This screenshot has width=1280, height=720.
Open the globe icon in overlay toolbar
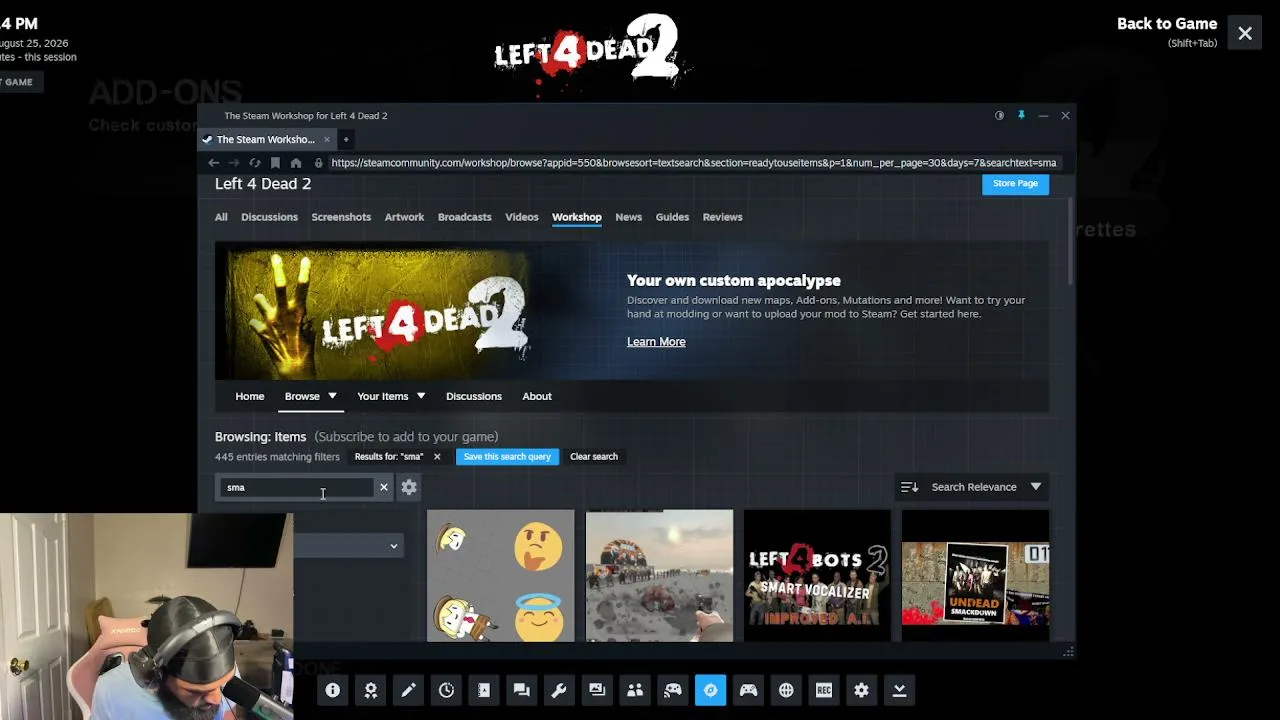tap(786, 690)
